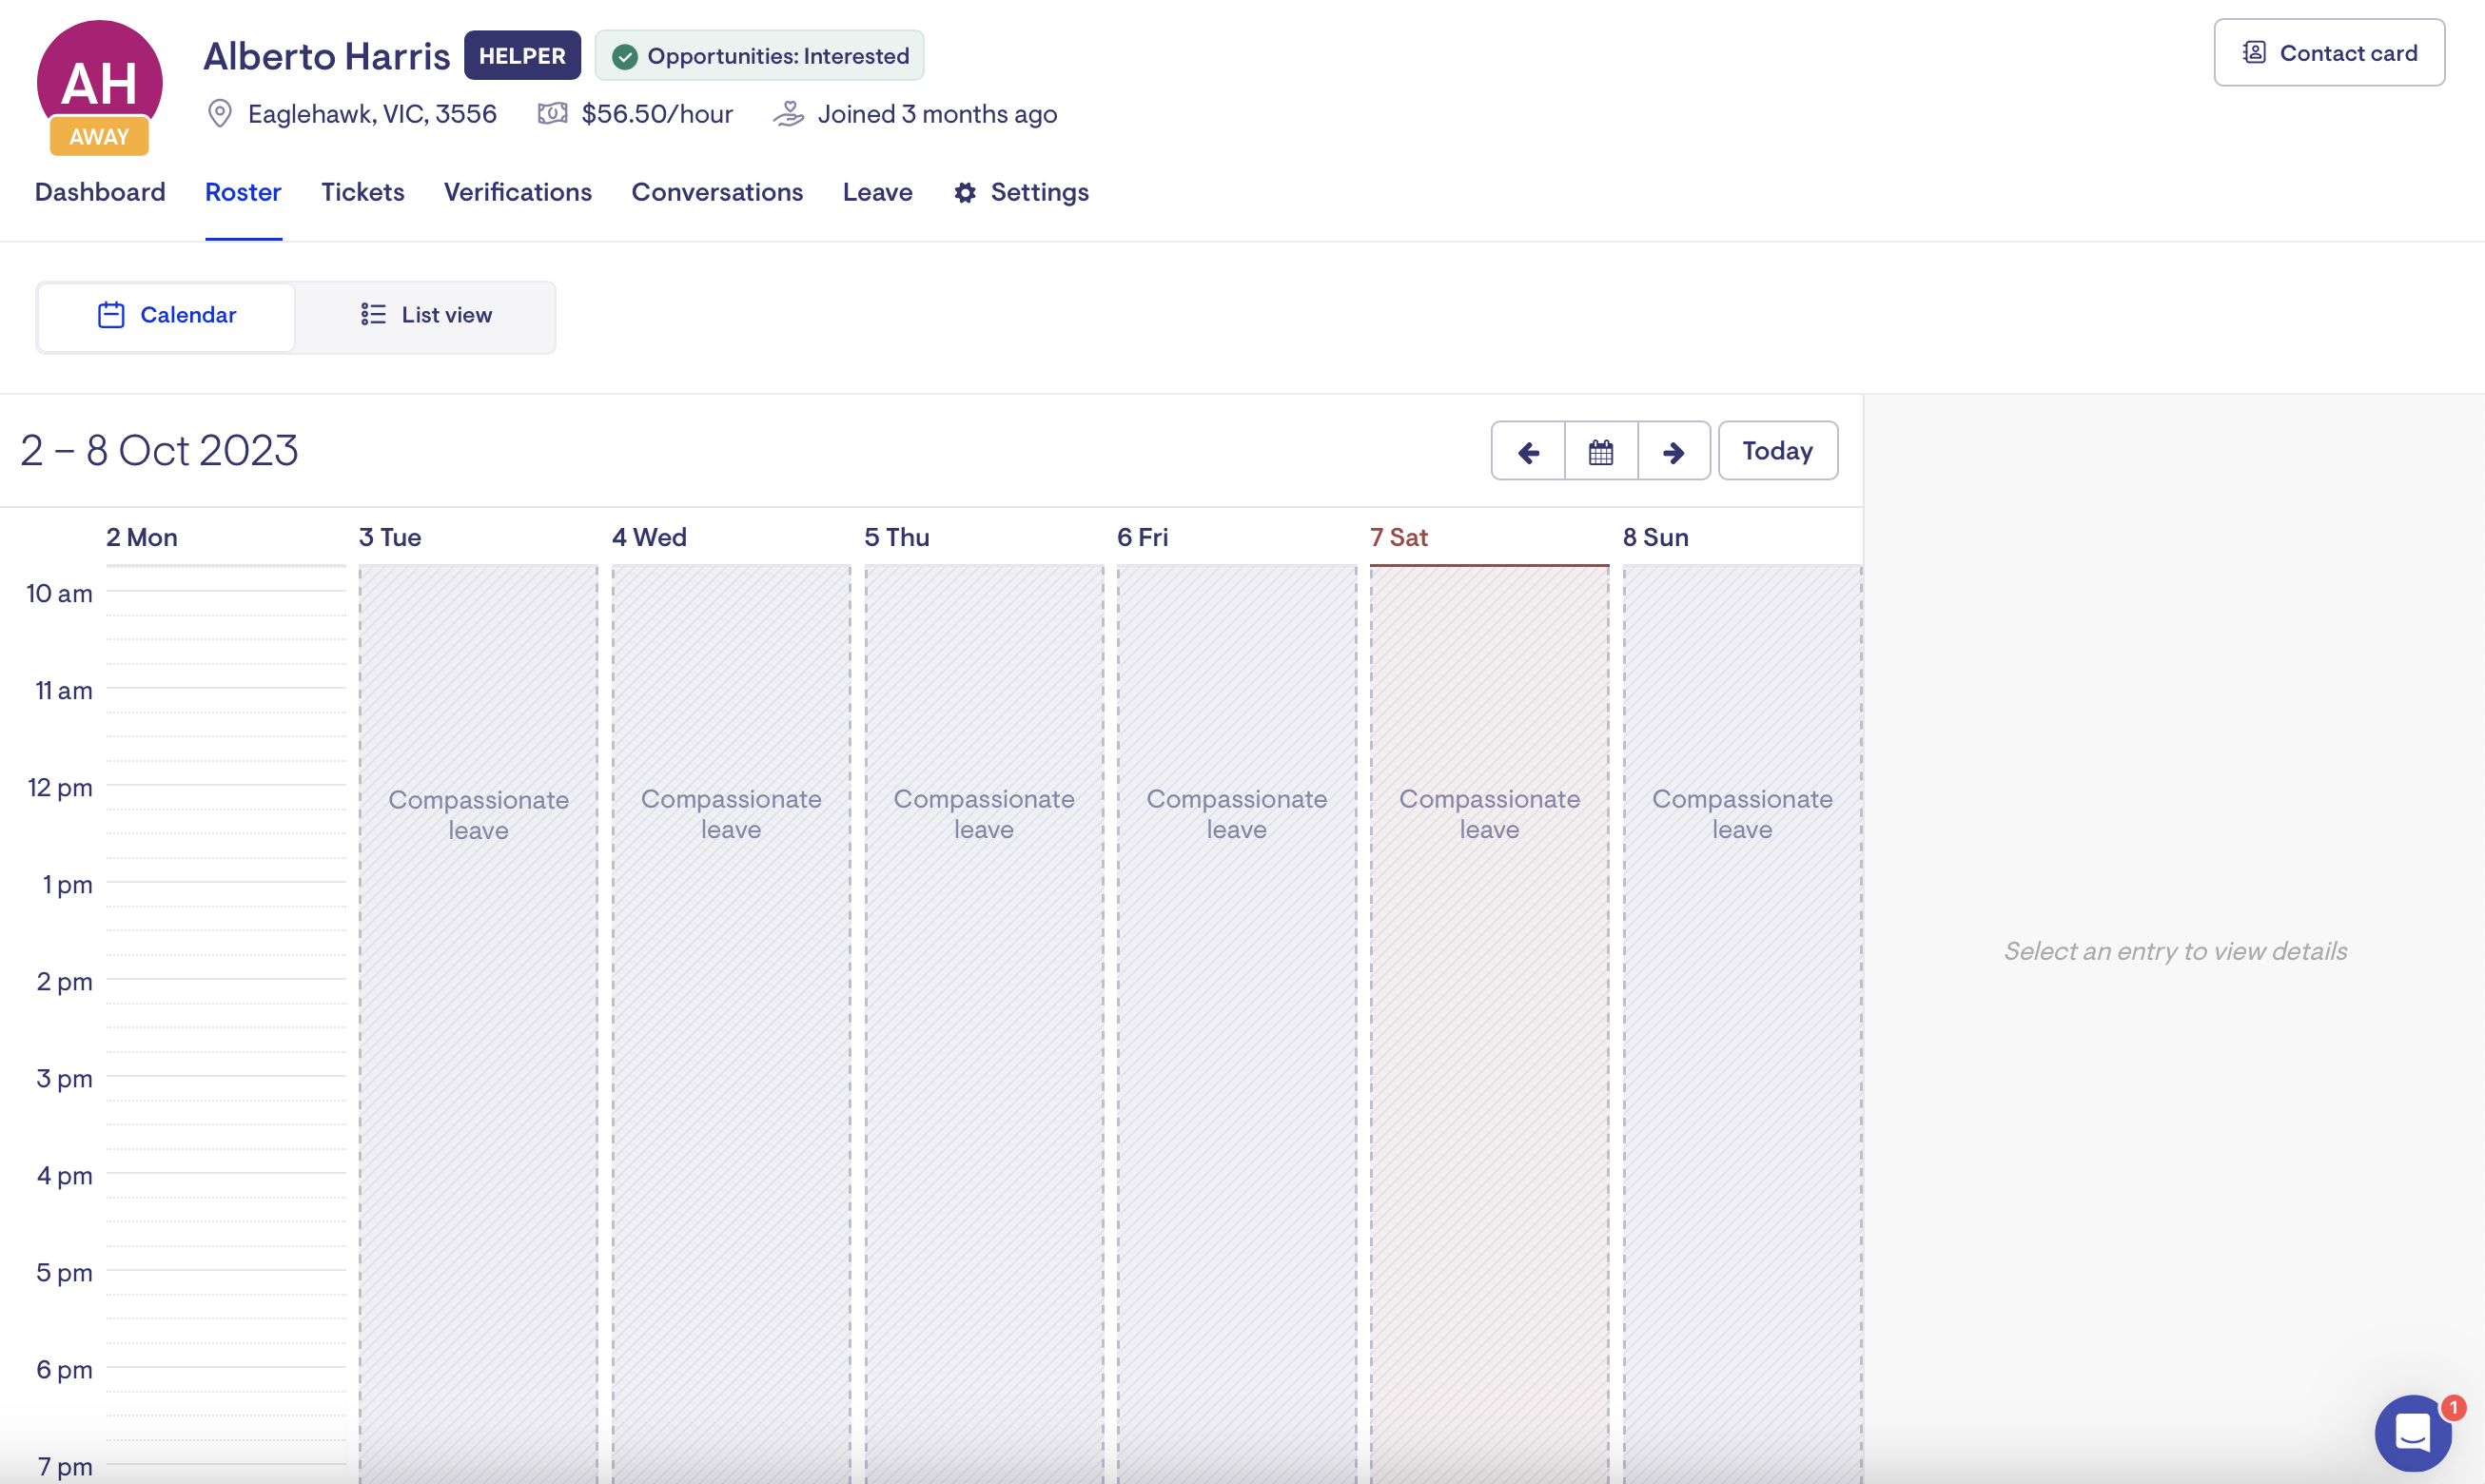
Task: Click the hourly rate money icon
Action: click(552, 113)
